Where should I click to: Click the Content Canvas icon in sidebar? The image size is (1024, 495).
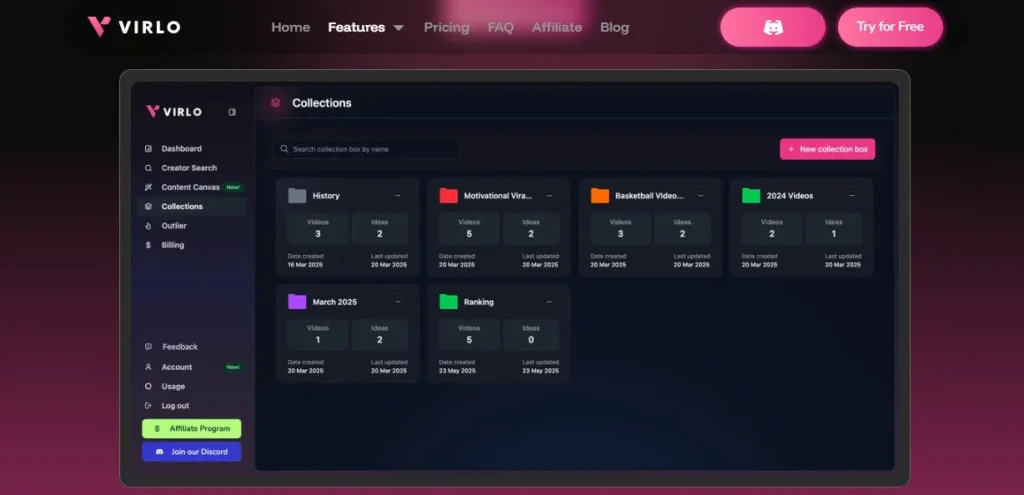point(148,187)
